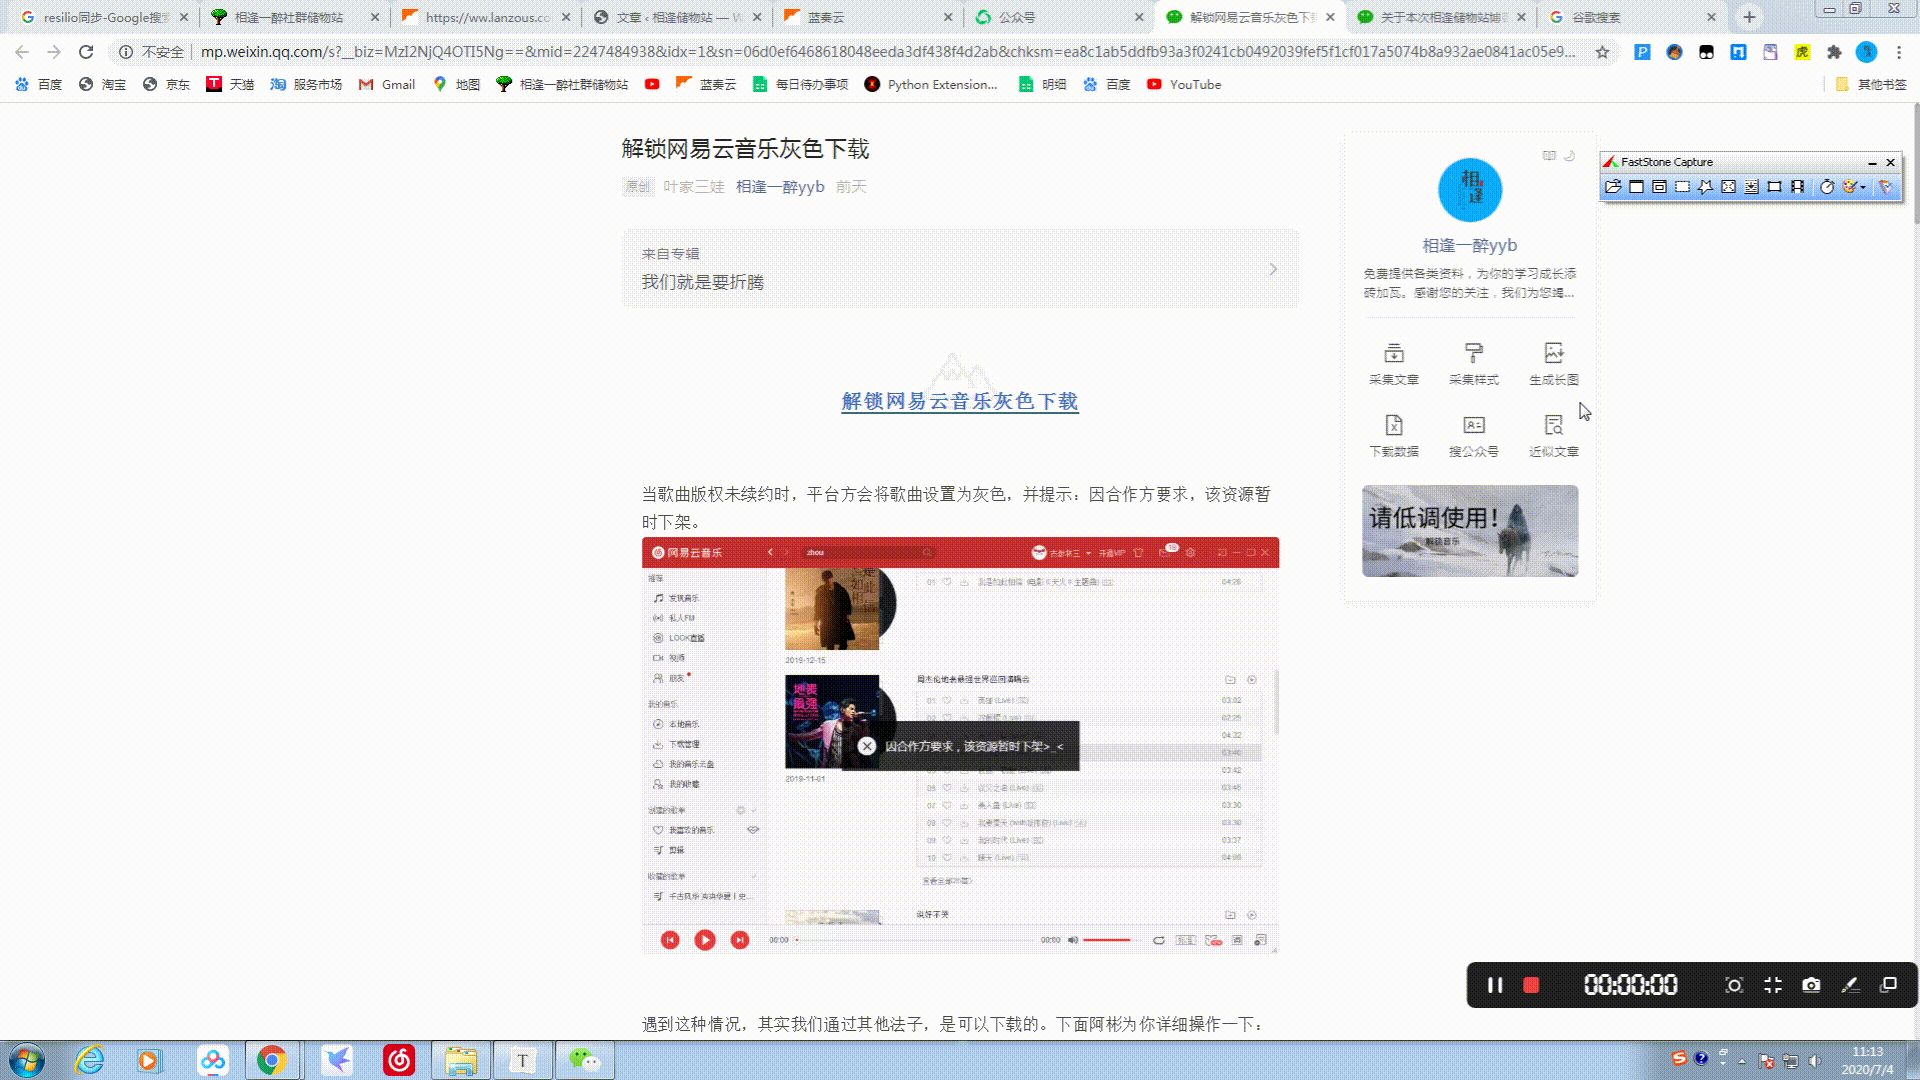Click recorder region focus icon
The width and height of the screenshot is (1920, 1080).
coord(1734,985)
